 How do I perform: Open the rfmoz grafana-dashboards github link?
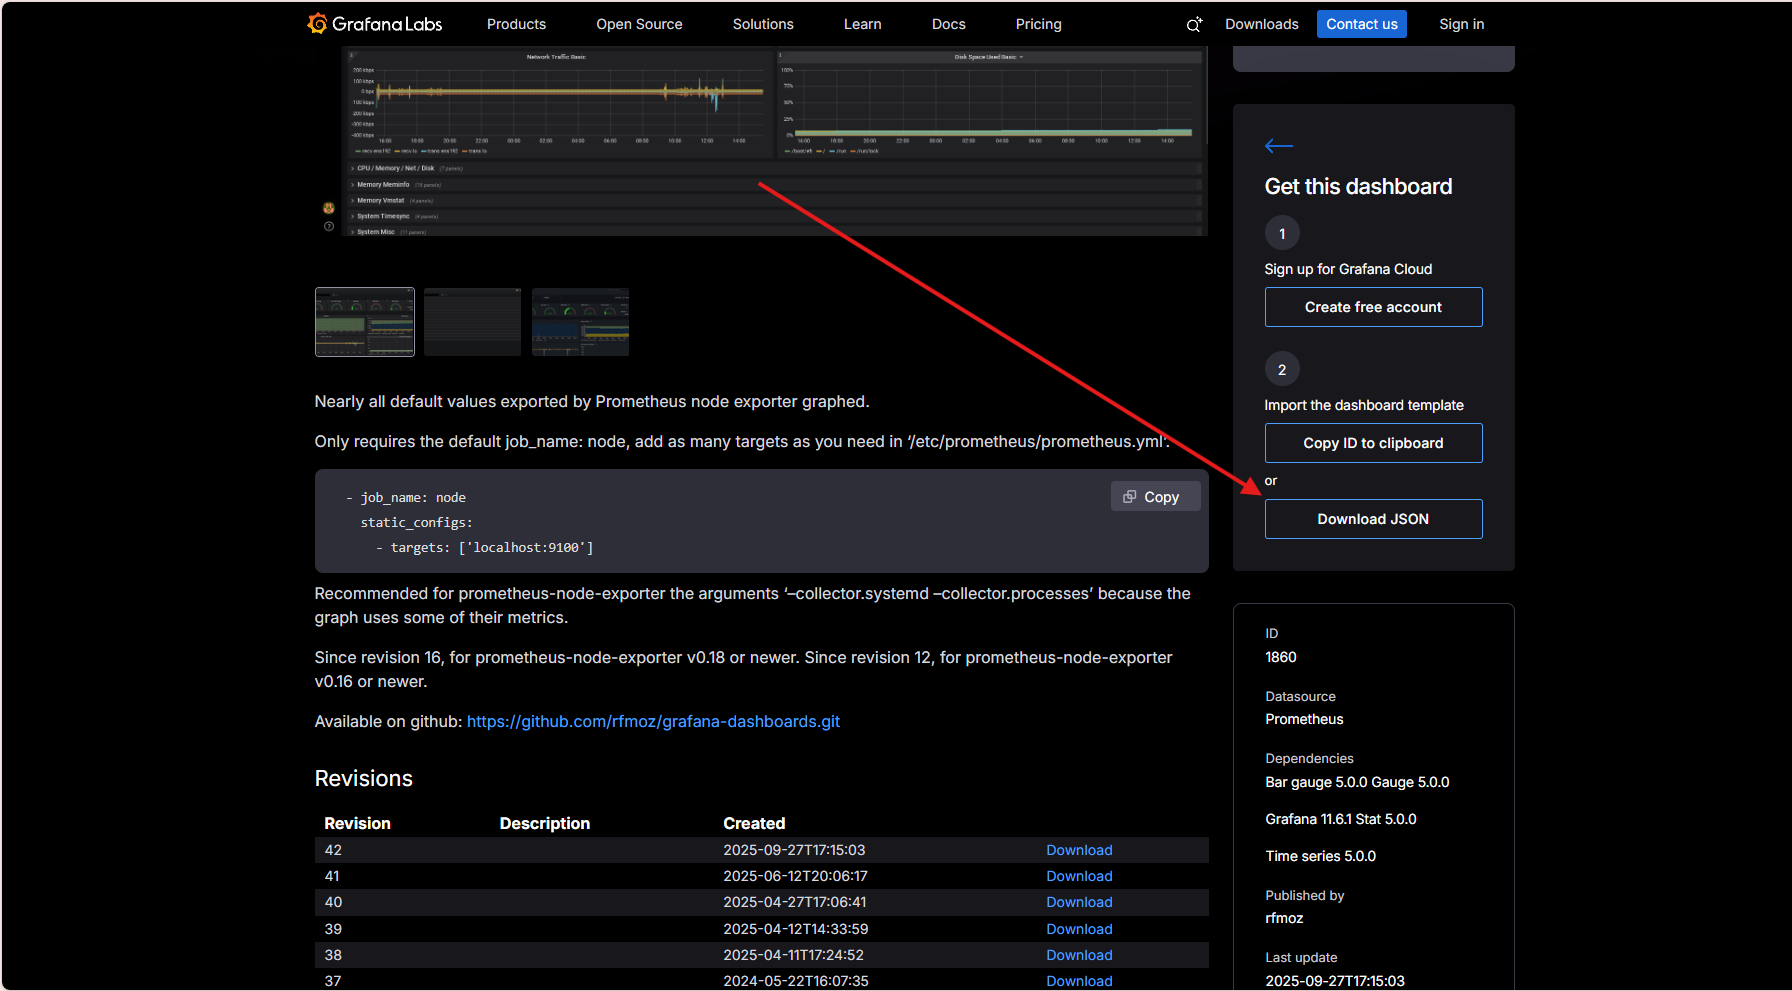[x=653, y=722]
